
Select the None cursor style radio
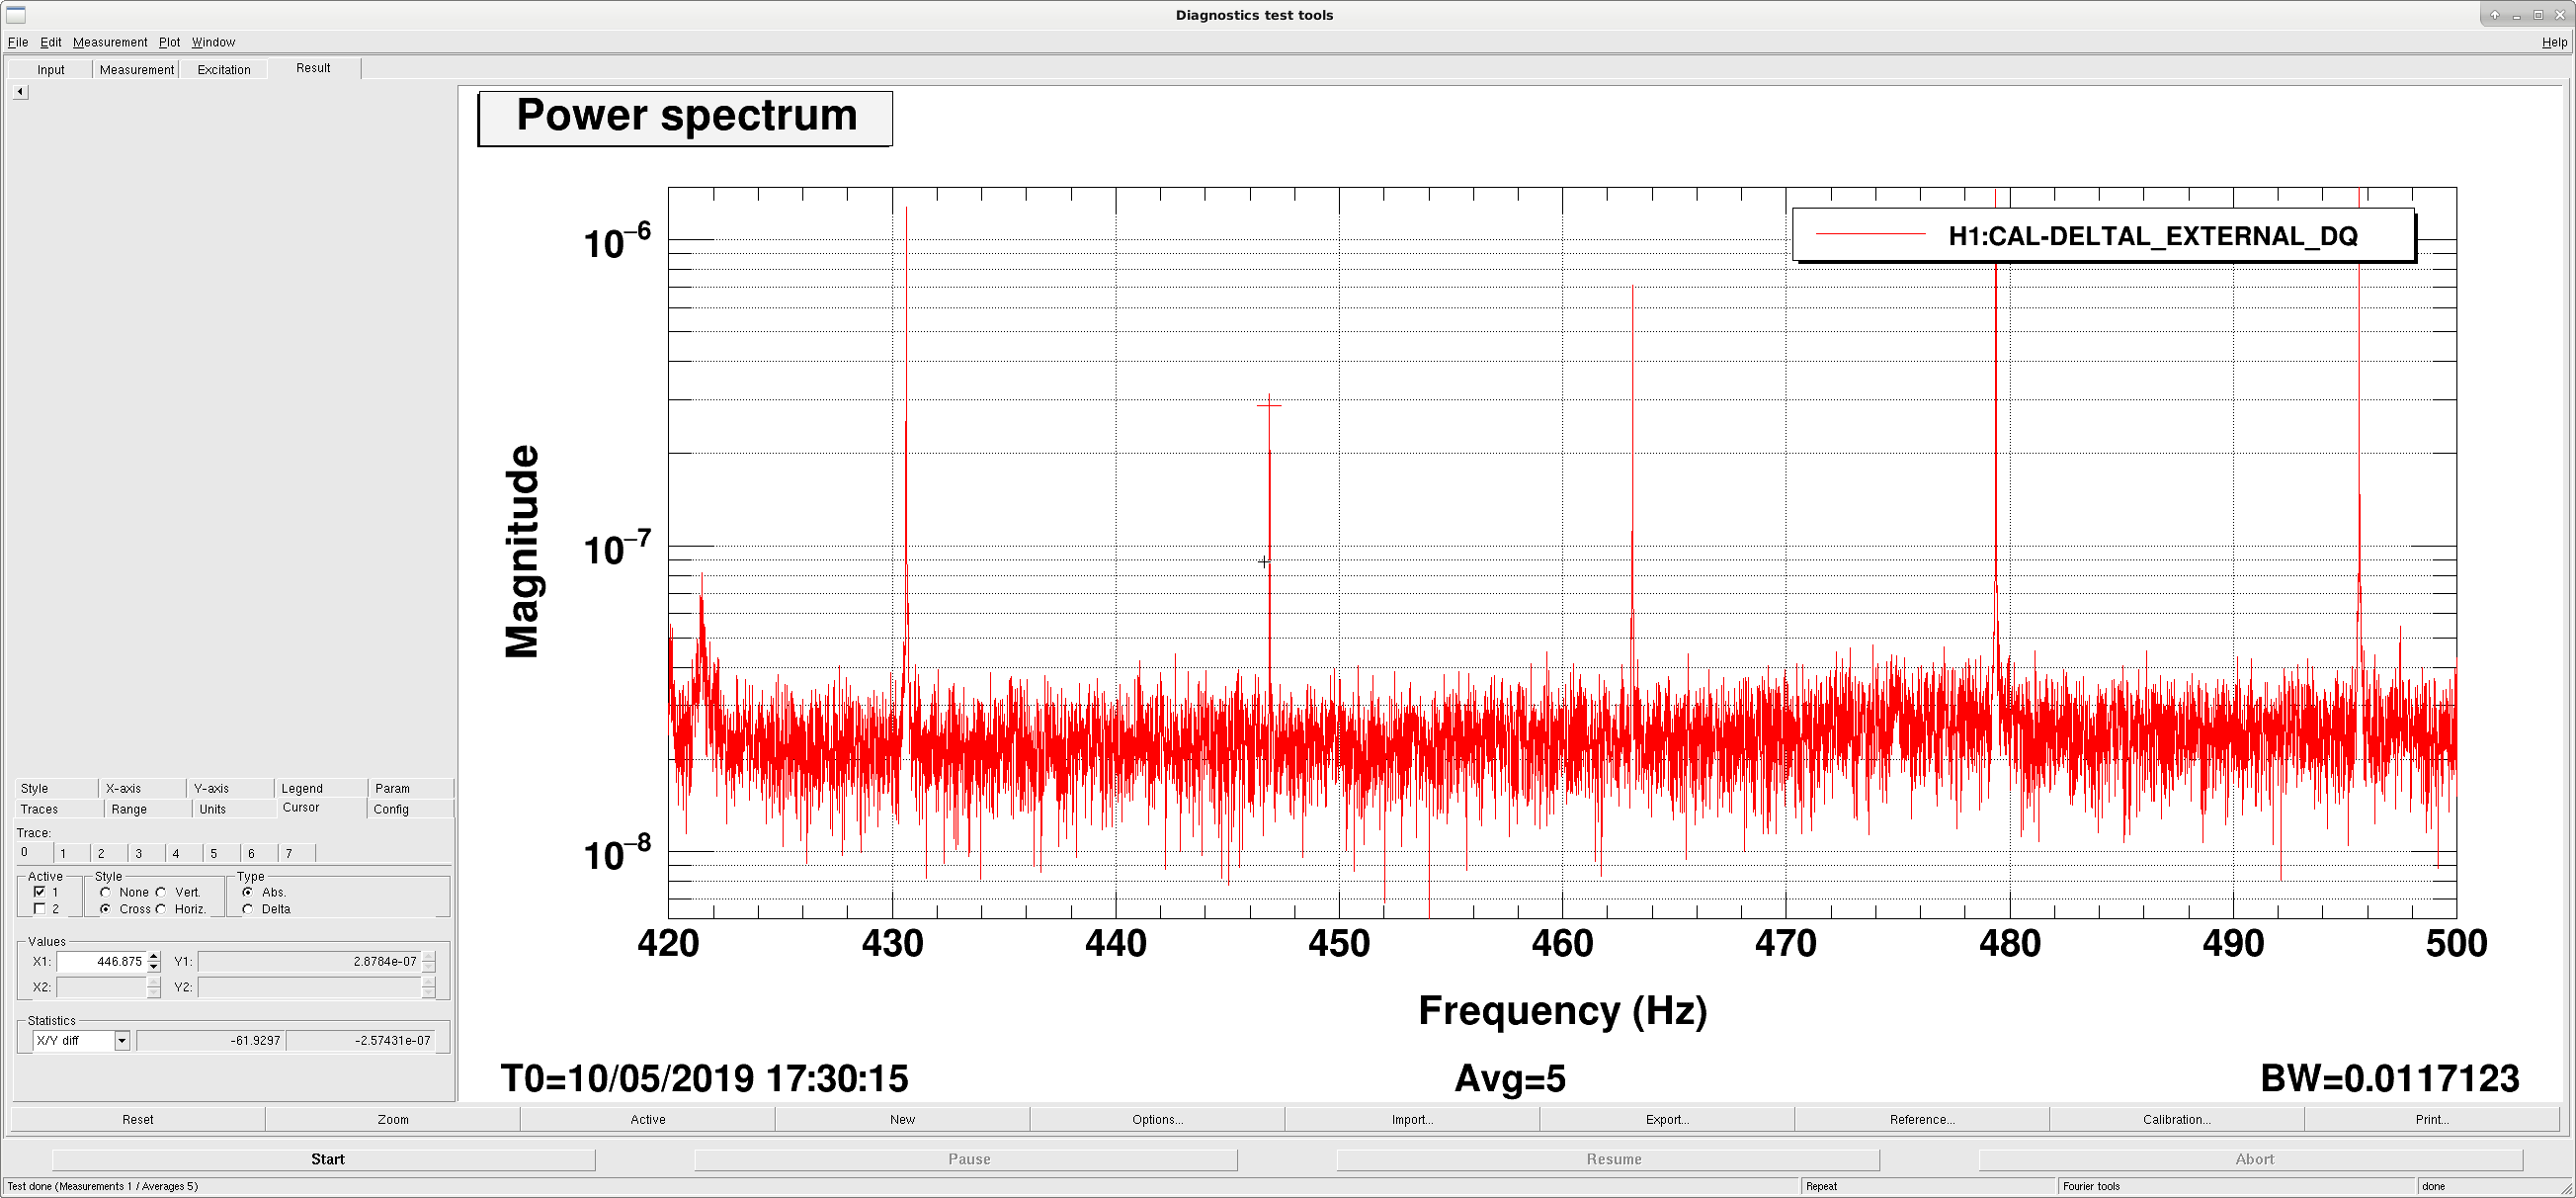(106, 892)
